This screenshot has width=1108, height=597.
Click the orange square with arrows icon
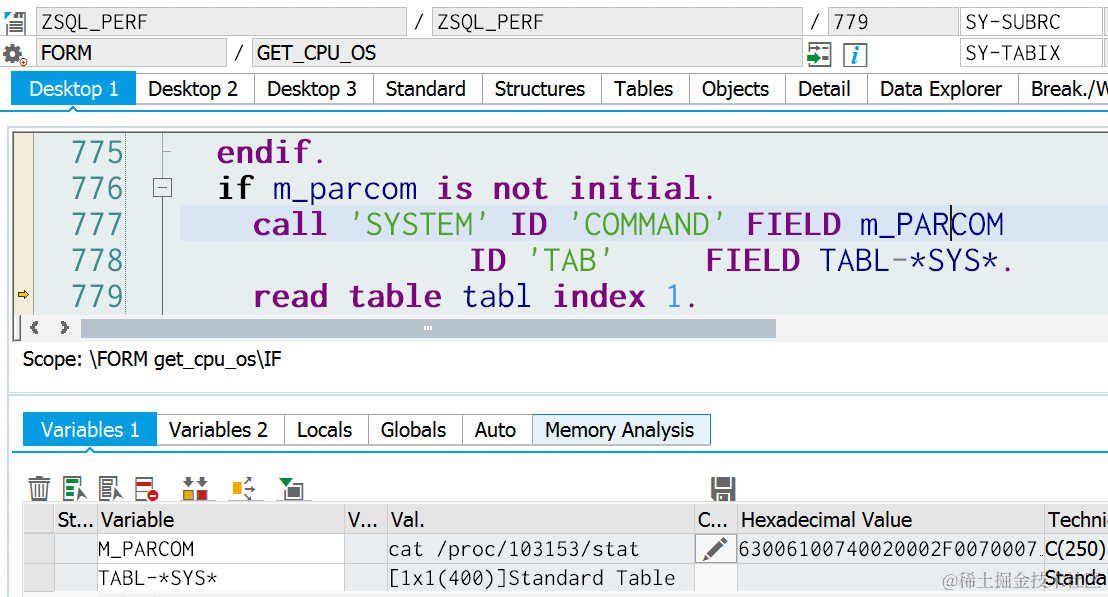[x=244, y=488]
